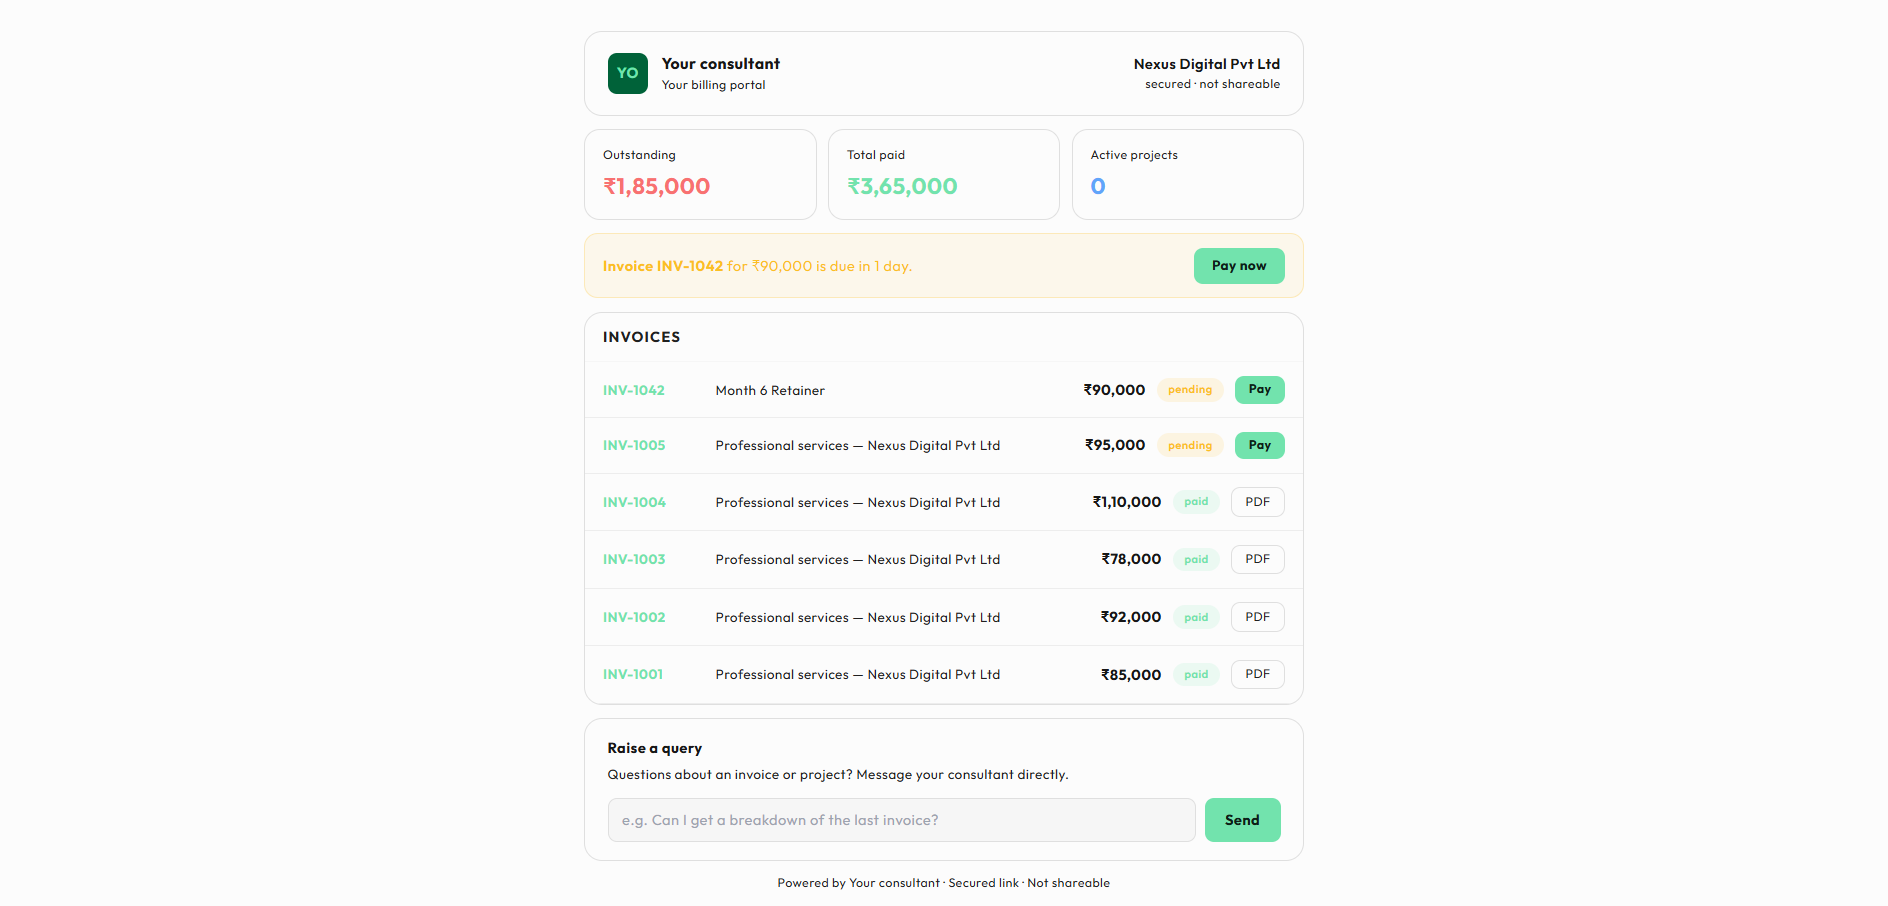Pay the ₹95,000 invoice INV-1005

point(1259,445)
